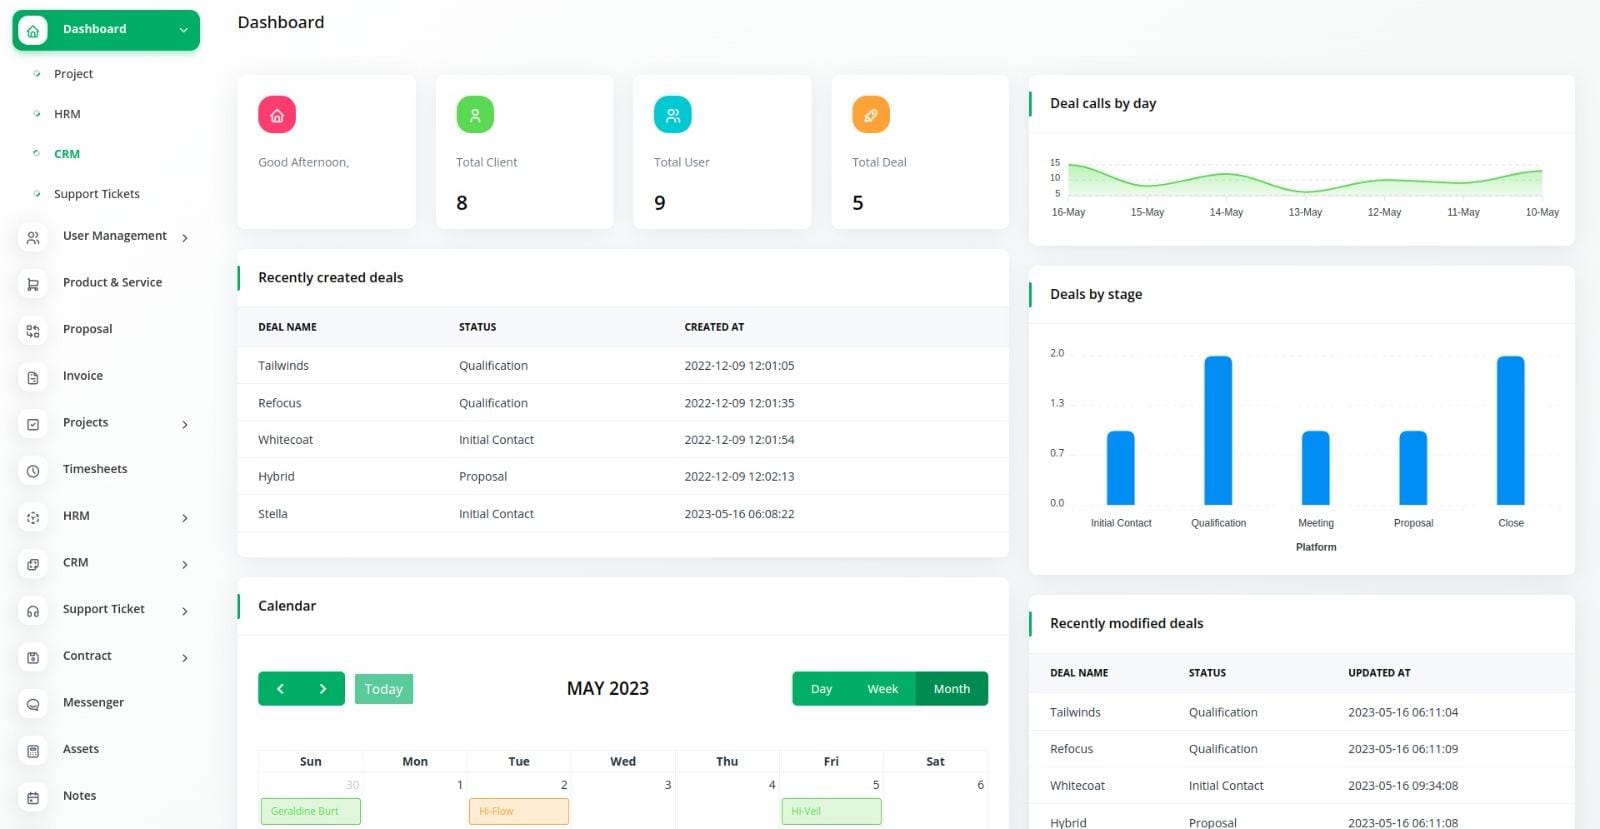The width and height of the screenshot is (1600, 829).
Task: Switch calendar to Day view
Action: (x=821, y=689)
